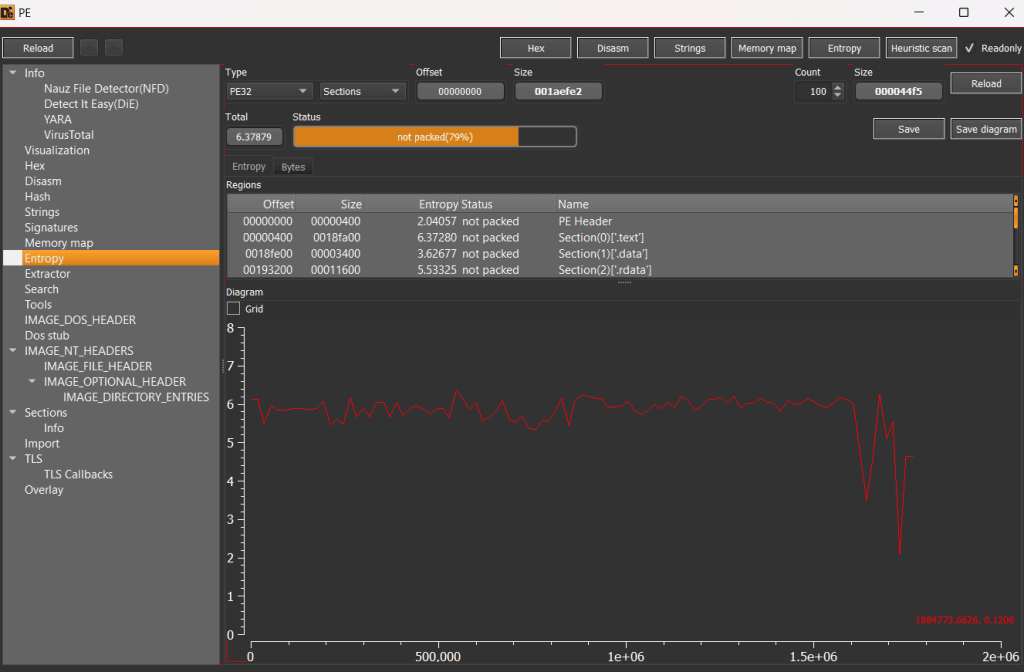Screen dimensions: 1024x672
Task: Decrease the Count spinner value
Action: coord(838,95)
